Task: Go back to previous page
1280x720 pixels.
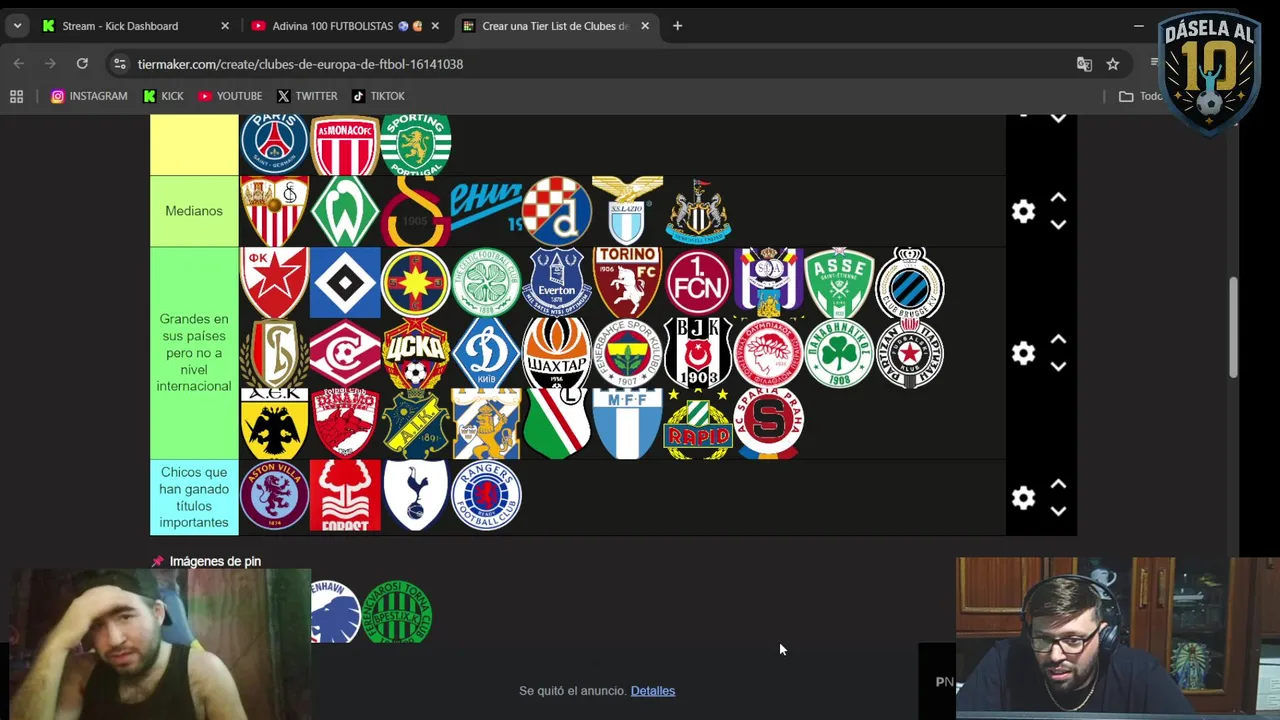Action: pos(18,64)
